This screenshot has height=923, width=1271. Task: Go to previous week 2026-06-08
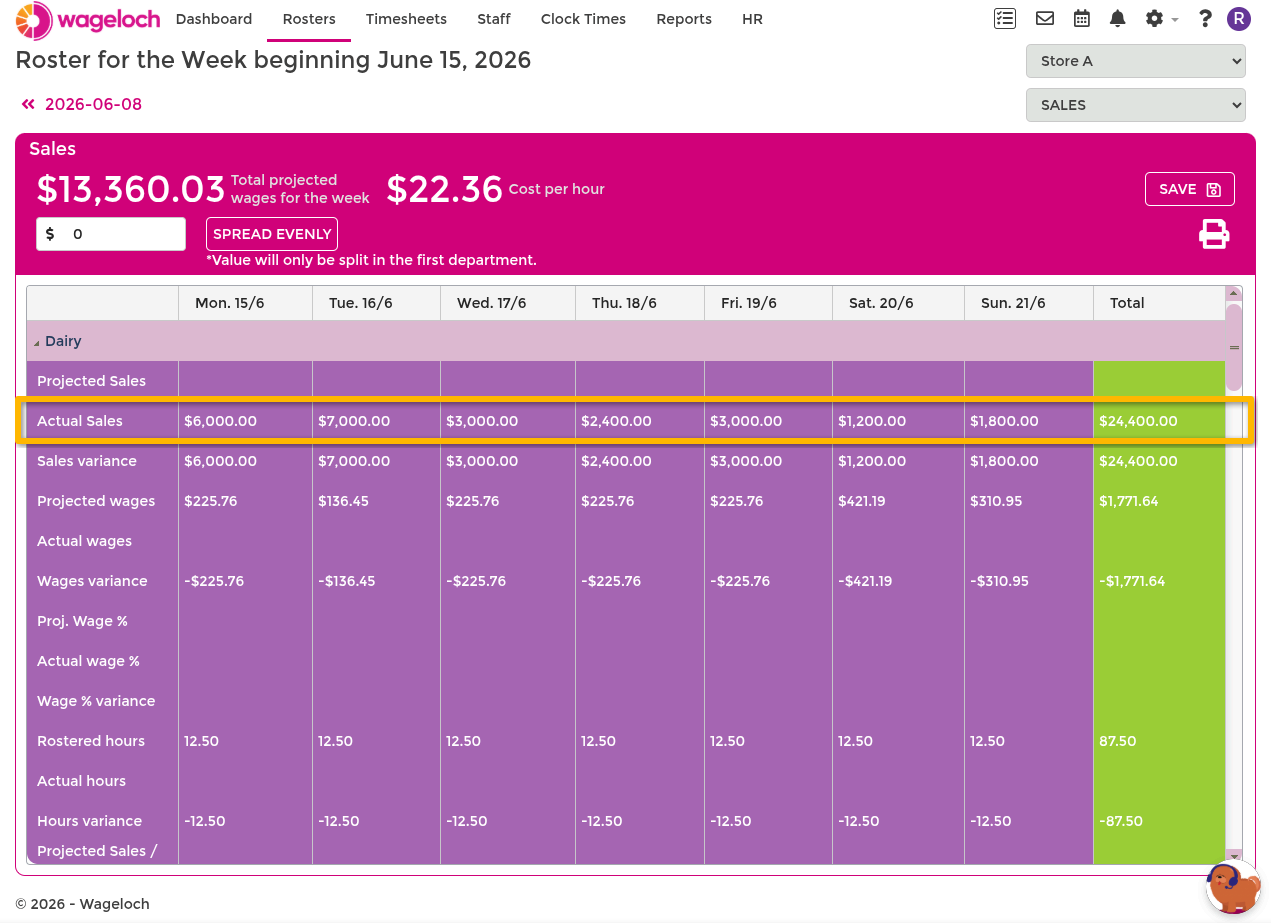point(82,104)
